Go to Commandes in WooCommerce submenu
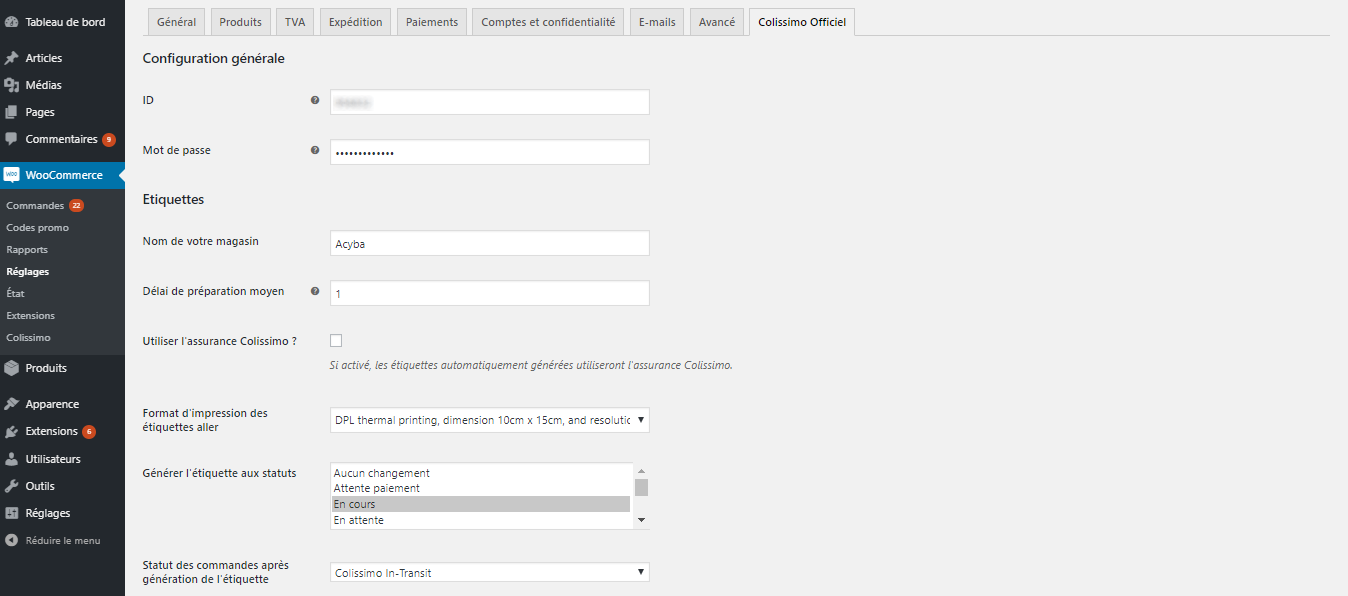Viewport: 1348px width, 596px height. click(35, 206)
